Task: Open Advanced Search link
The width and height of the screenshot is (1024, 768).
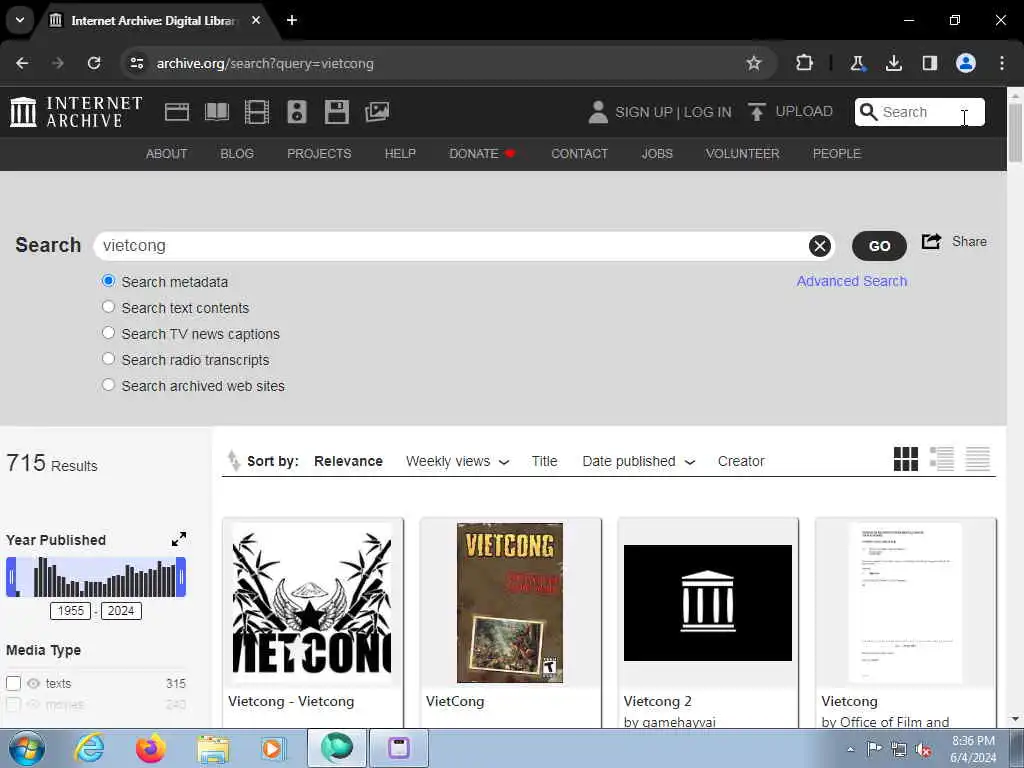Action: click(x=852, y=281)
